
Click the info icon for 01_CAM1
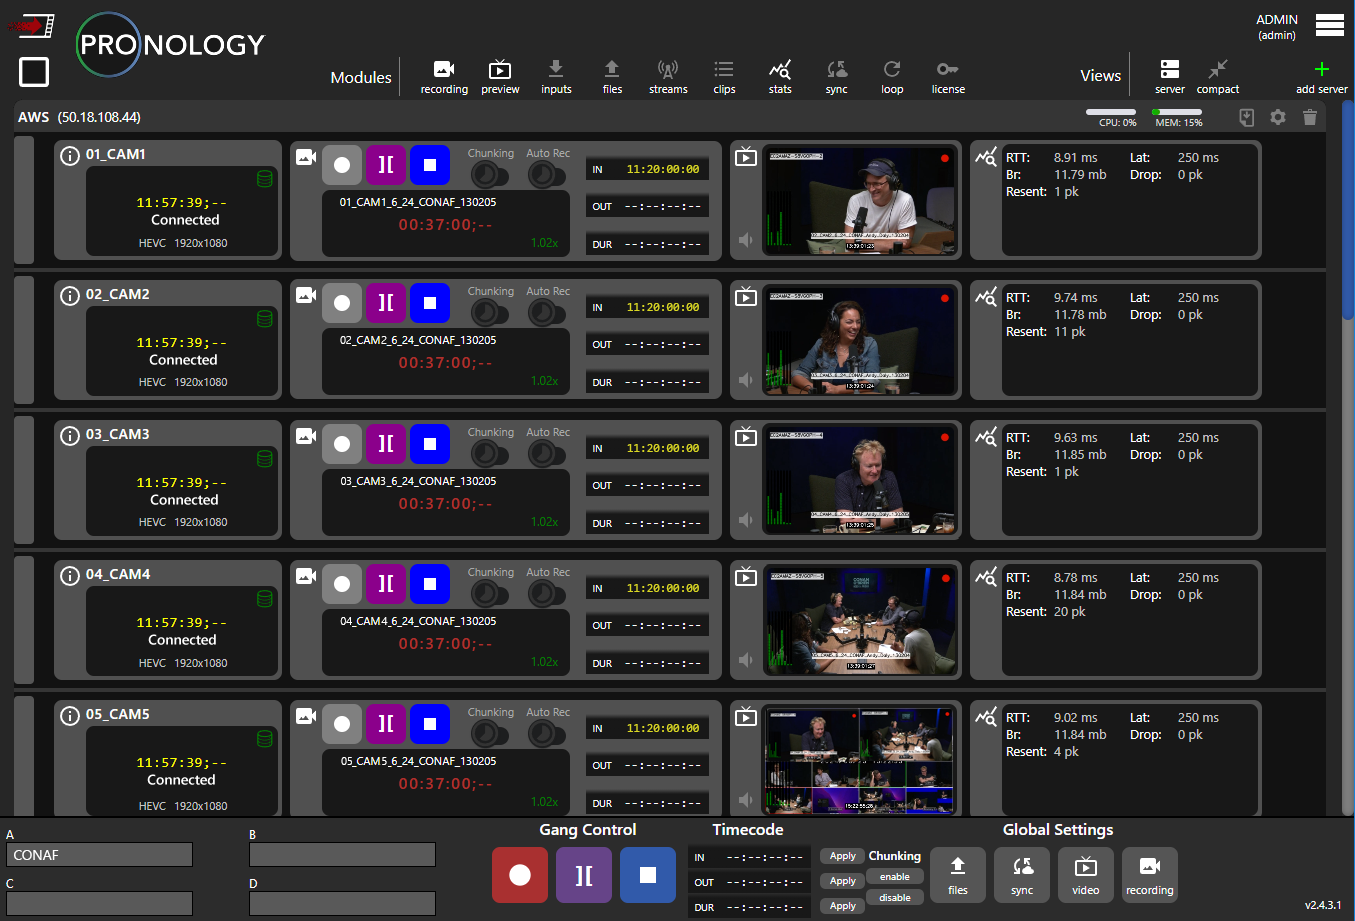click(x=70, y=155)
